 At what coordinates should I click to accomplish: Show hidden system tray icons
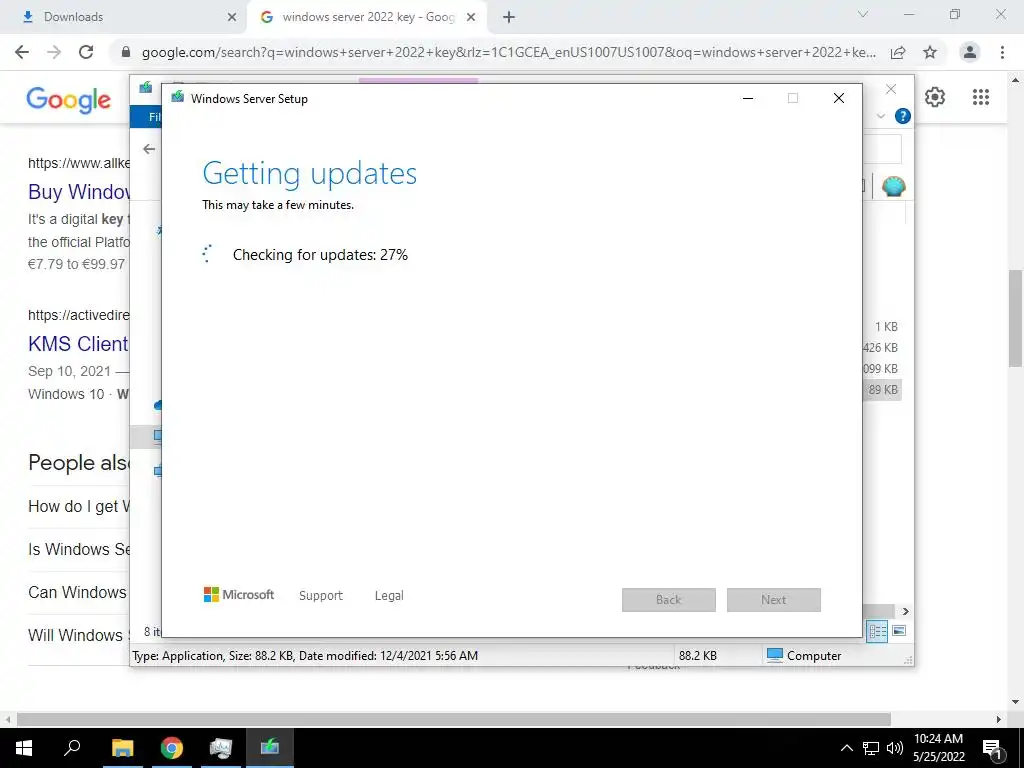pos(846,748)
